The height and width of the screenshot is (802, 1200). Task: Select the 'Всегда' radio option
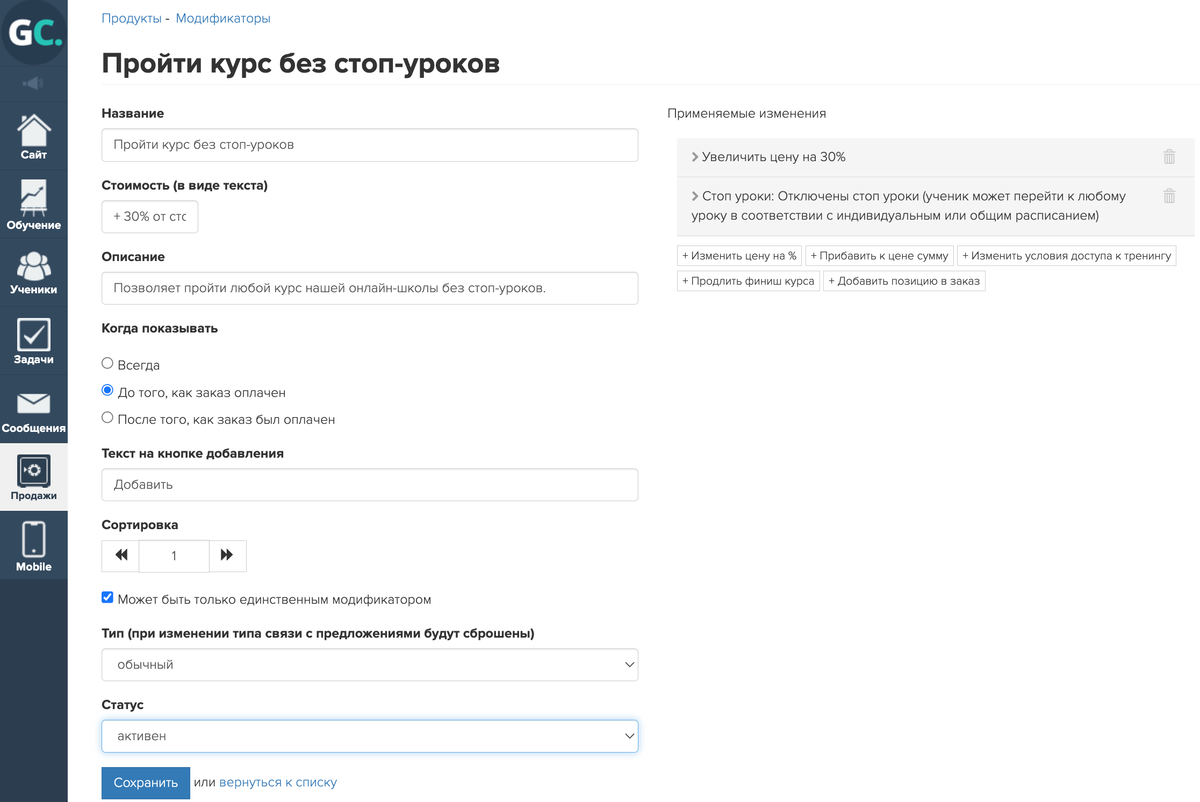coord(108,364)
